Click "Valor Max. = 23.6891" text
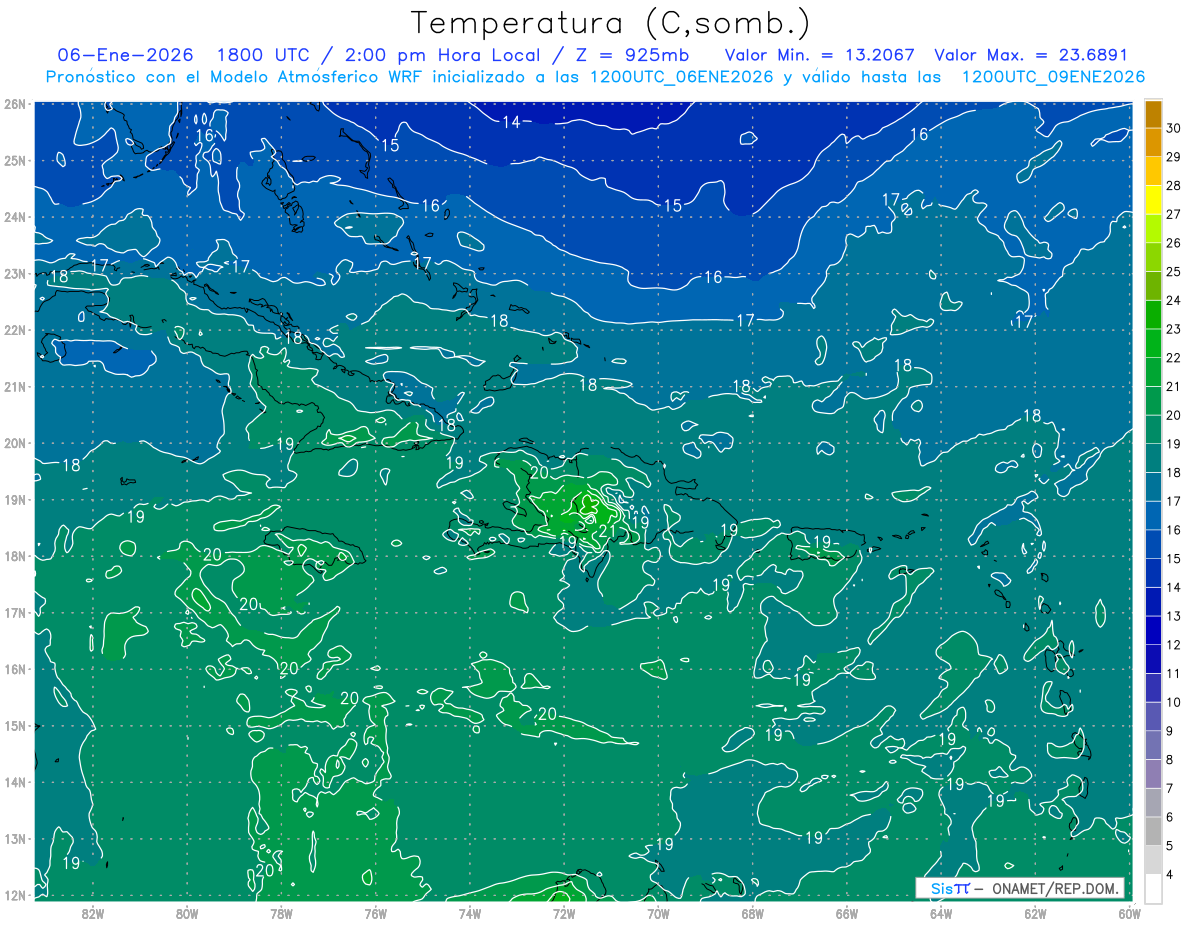 click(x=1030, y=55)
